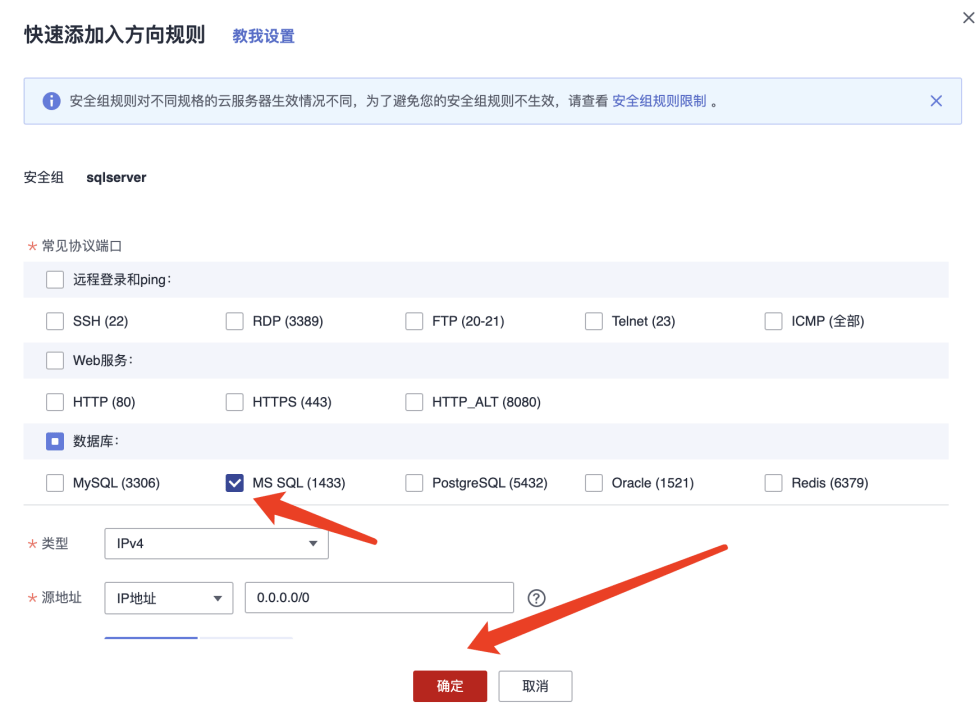
Task: Expand the IP地址 source type dropdown
Action: (168, 598)
